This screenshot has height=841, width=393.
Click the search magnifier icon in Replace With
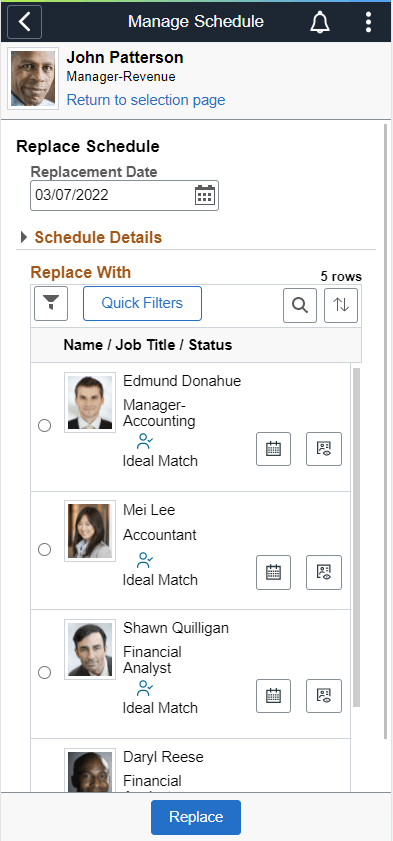[300, 305]
